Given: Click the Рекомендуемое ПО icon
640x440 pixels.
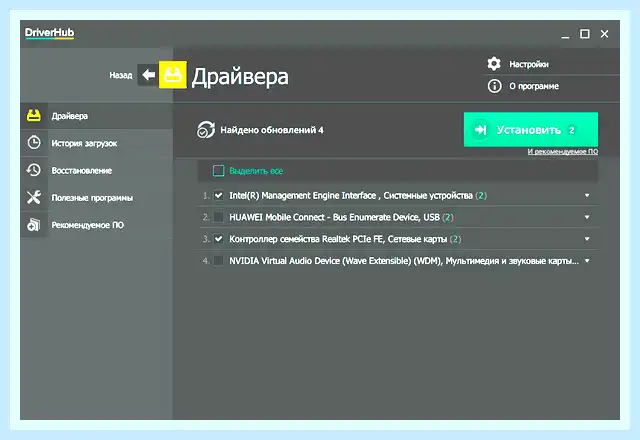Looking at the screenshot, I should tap(33, 224).
